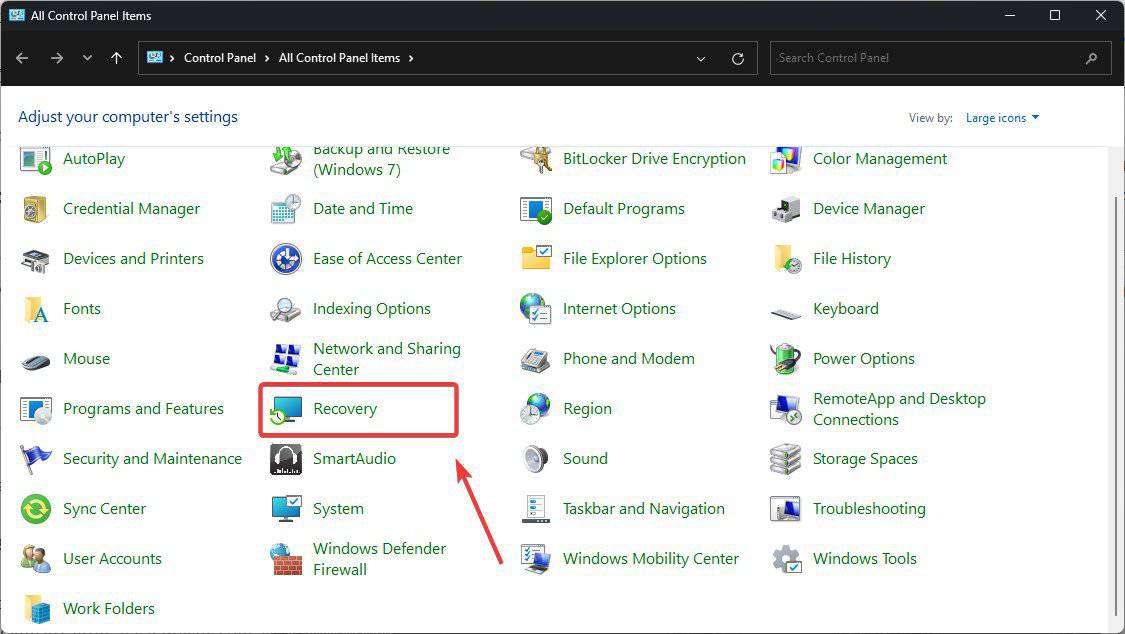This screenshot has width=1125, height=634.
Task: Expand chevron after All Control Panel Items
Action: click(x=411, y=58)
